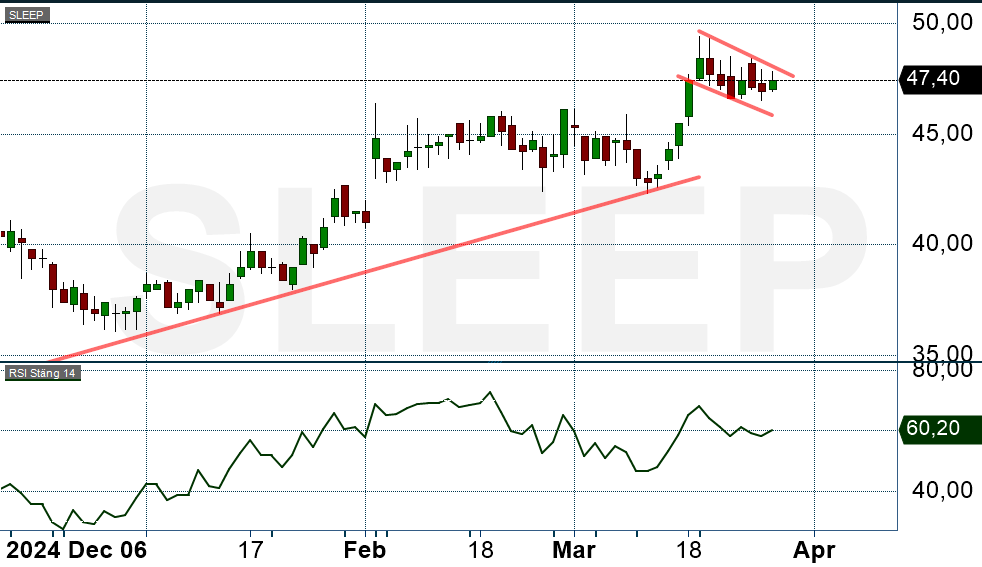Image resolution: width=982 pixels, height=567 pixels.
Task: Click the divider handle between price and RSI panels
Action: tap(495, 362)
